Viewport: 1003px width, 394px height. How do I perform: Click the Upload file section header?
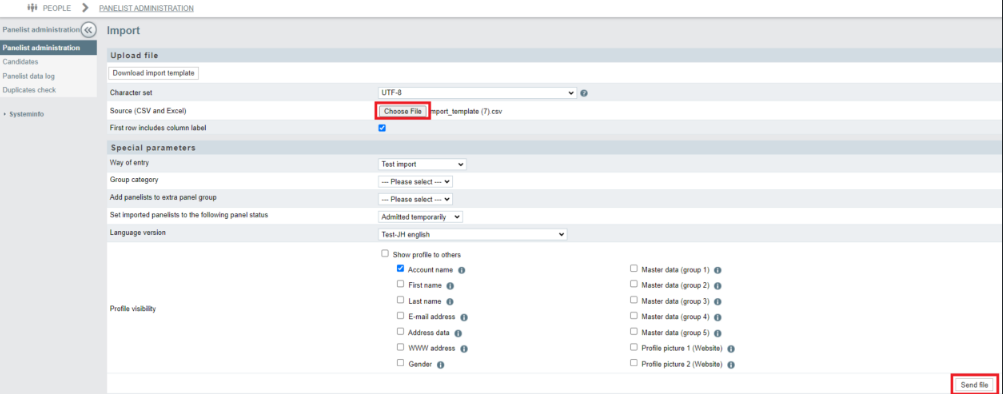click(x=134, y=56)
